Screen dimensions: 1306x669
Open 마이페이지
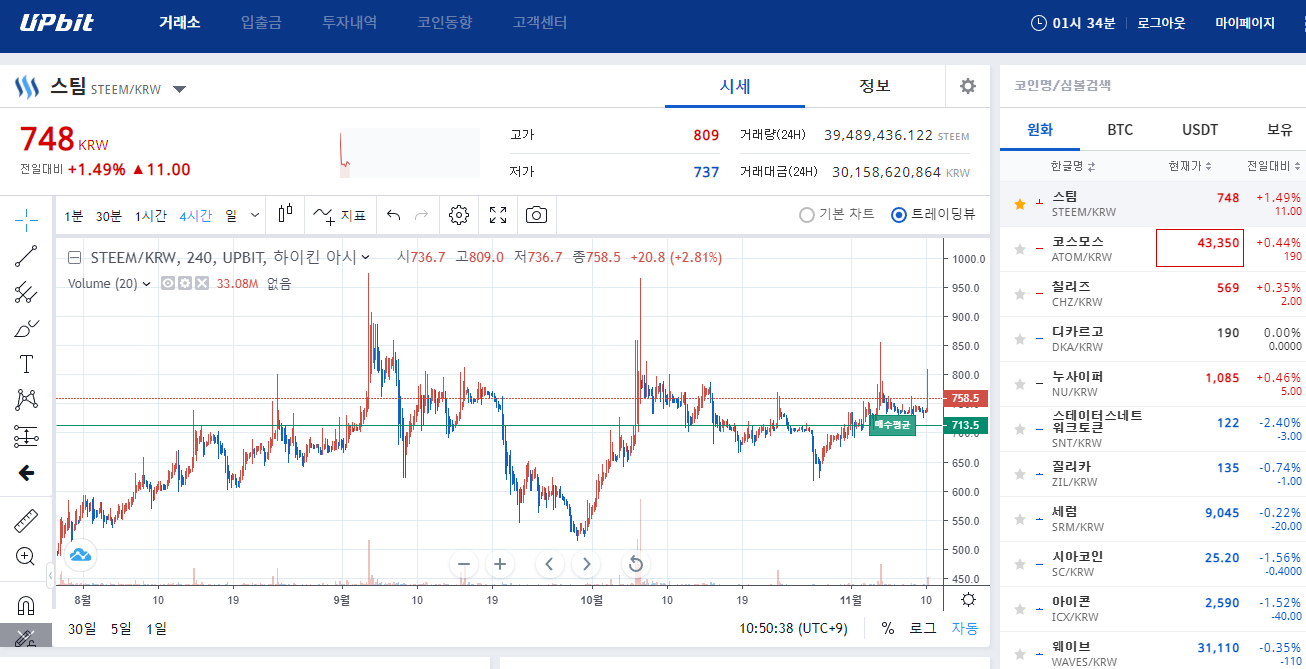[1245, 23]
